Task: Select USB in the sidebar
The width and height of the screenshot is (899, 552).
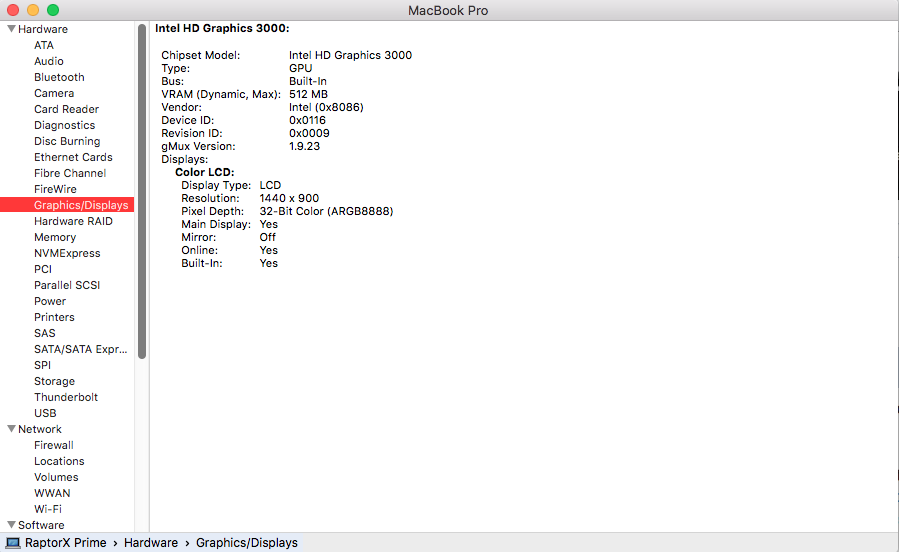Action: [45, 413]
